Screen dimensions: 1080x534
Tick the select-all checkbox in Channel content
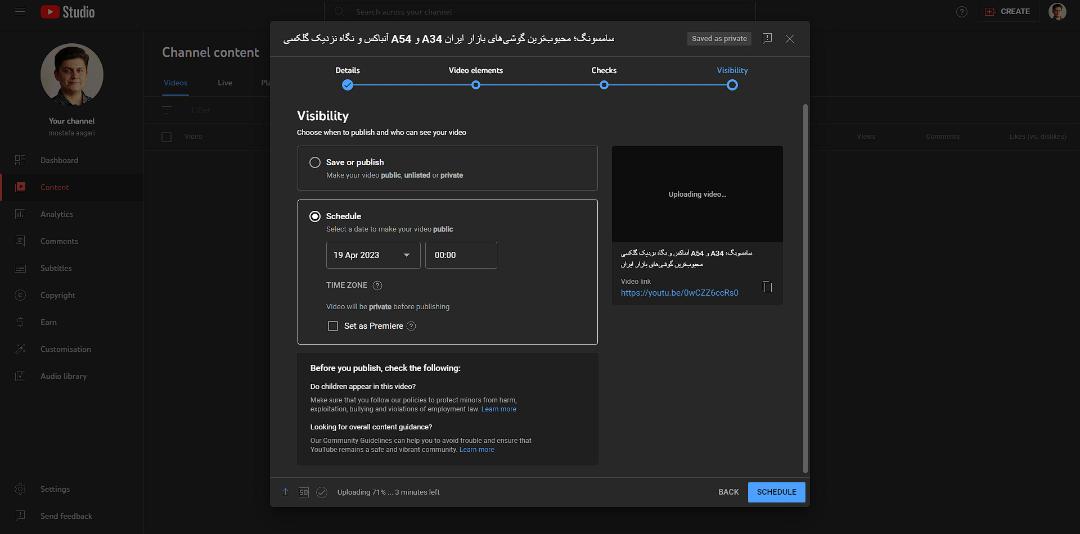166,136
